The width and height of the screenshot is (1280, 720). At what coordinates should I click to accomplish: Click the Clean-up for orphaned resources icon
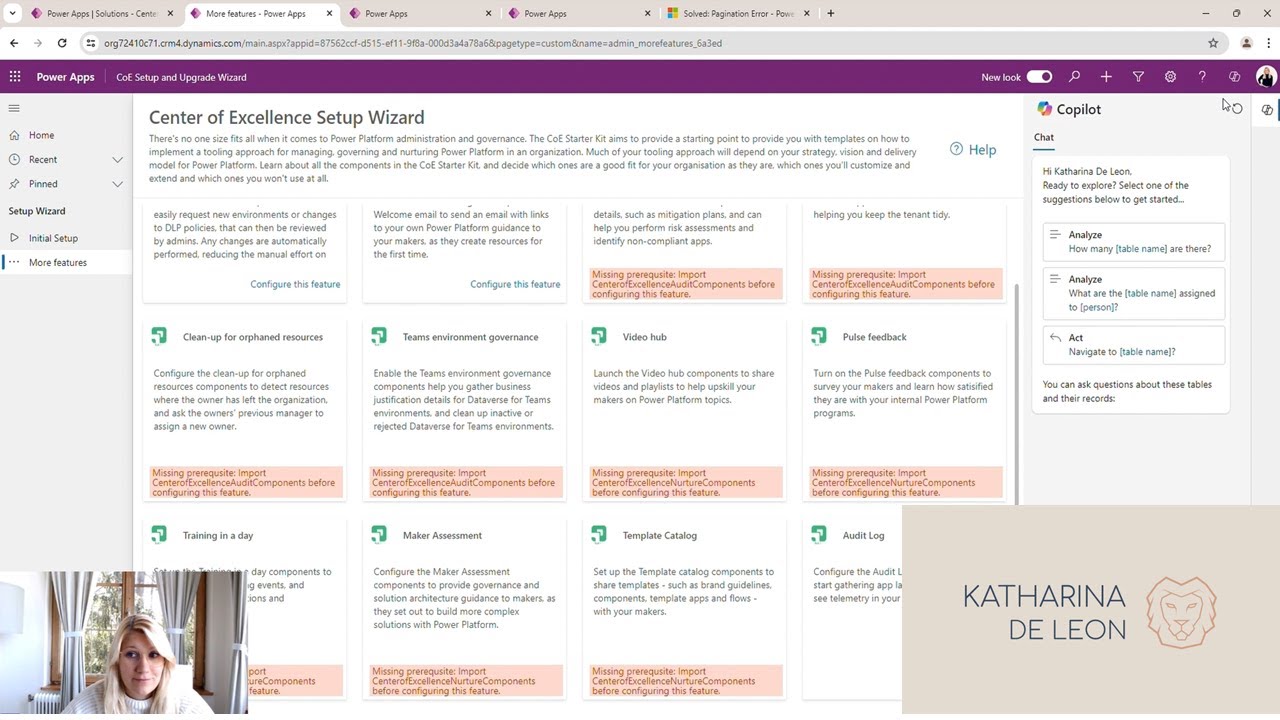click(x=159, y=337)
